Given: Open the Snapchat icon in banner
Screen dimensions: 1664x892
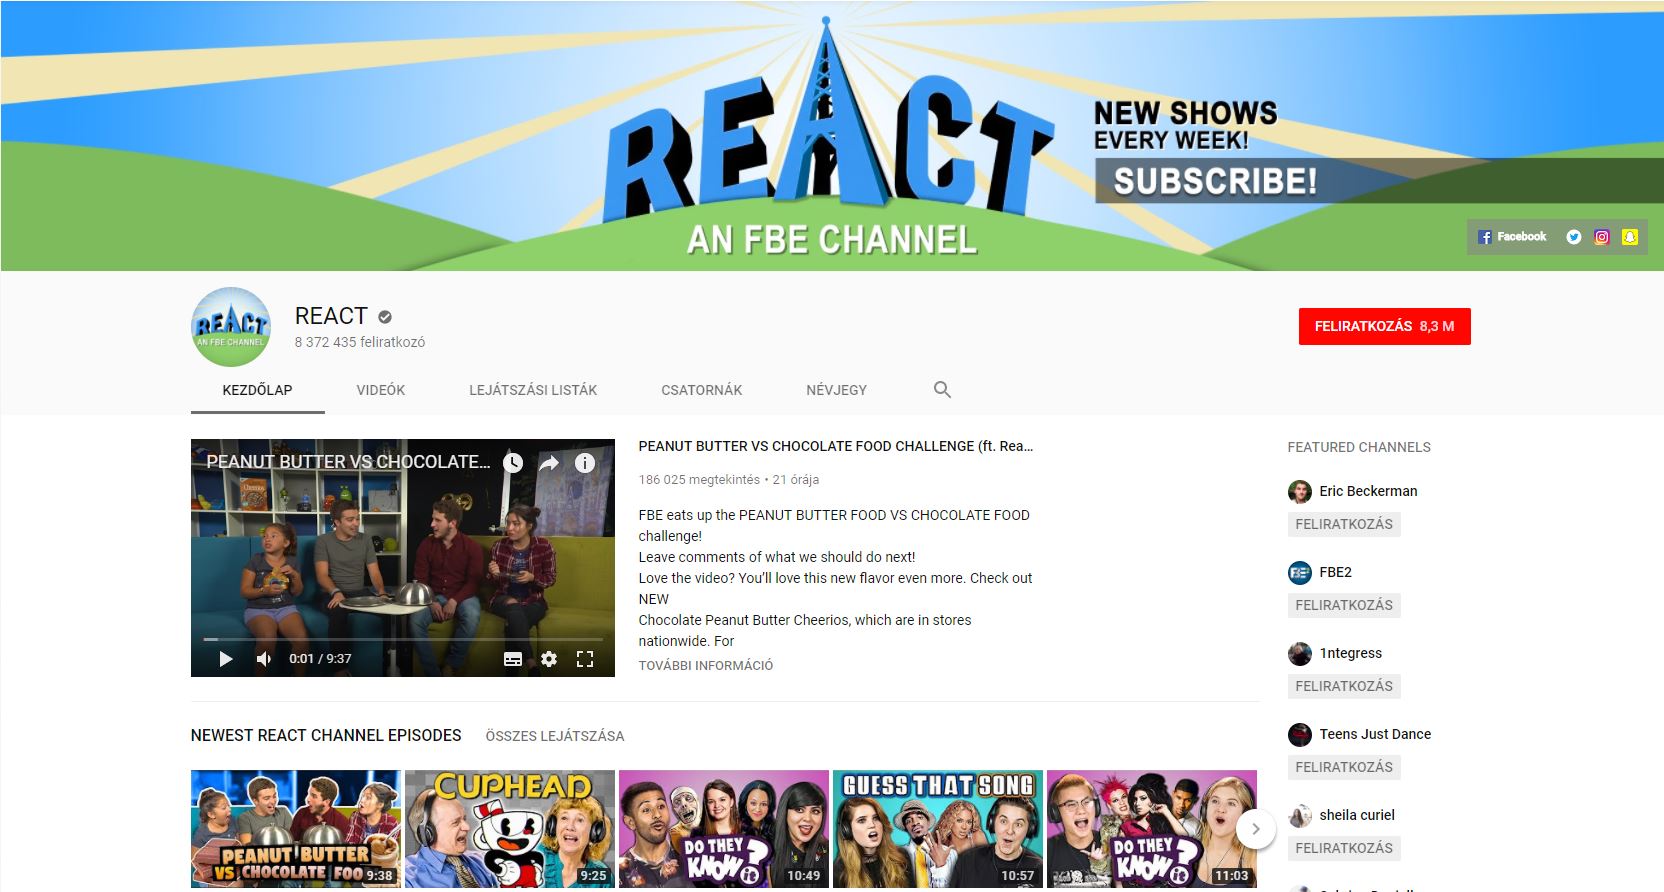Looking at the screenshot, I should point(1630,237).
